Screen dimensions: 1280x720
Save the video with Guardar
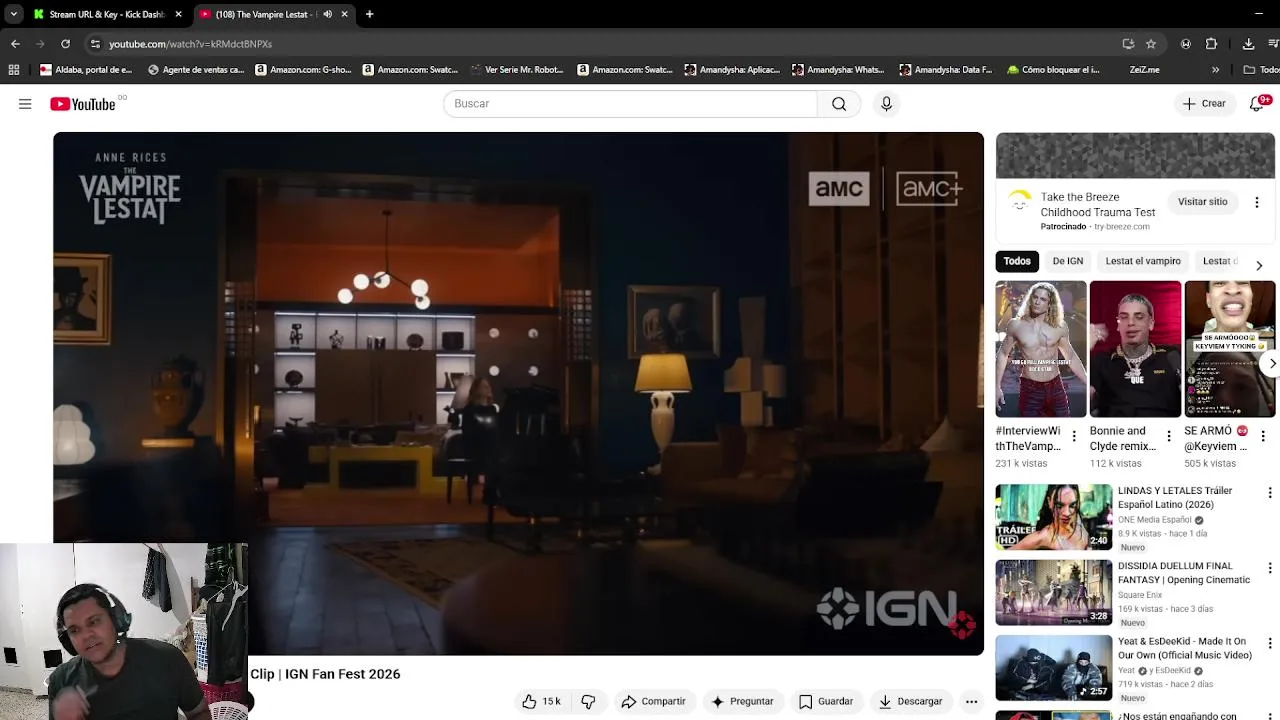click(826, 702)
